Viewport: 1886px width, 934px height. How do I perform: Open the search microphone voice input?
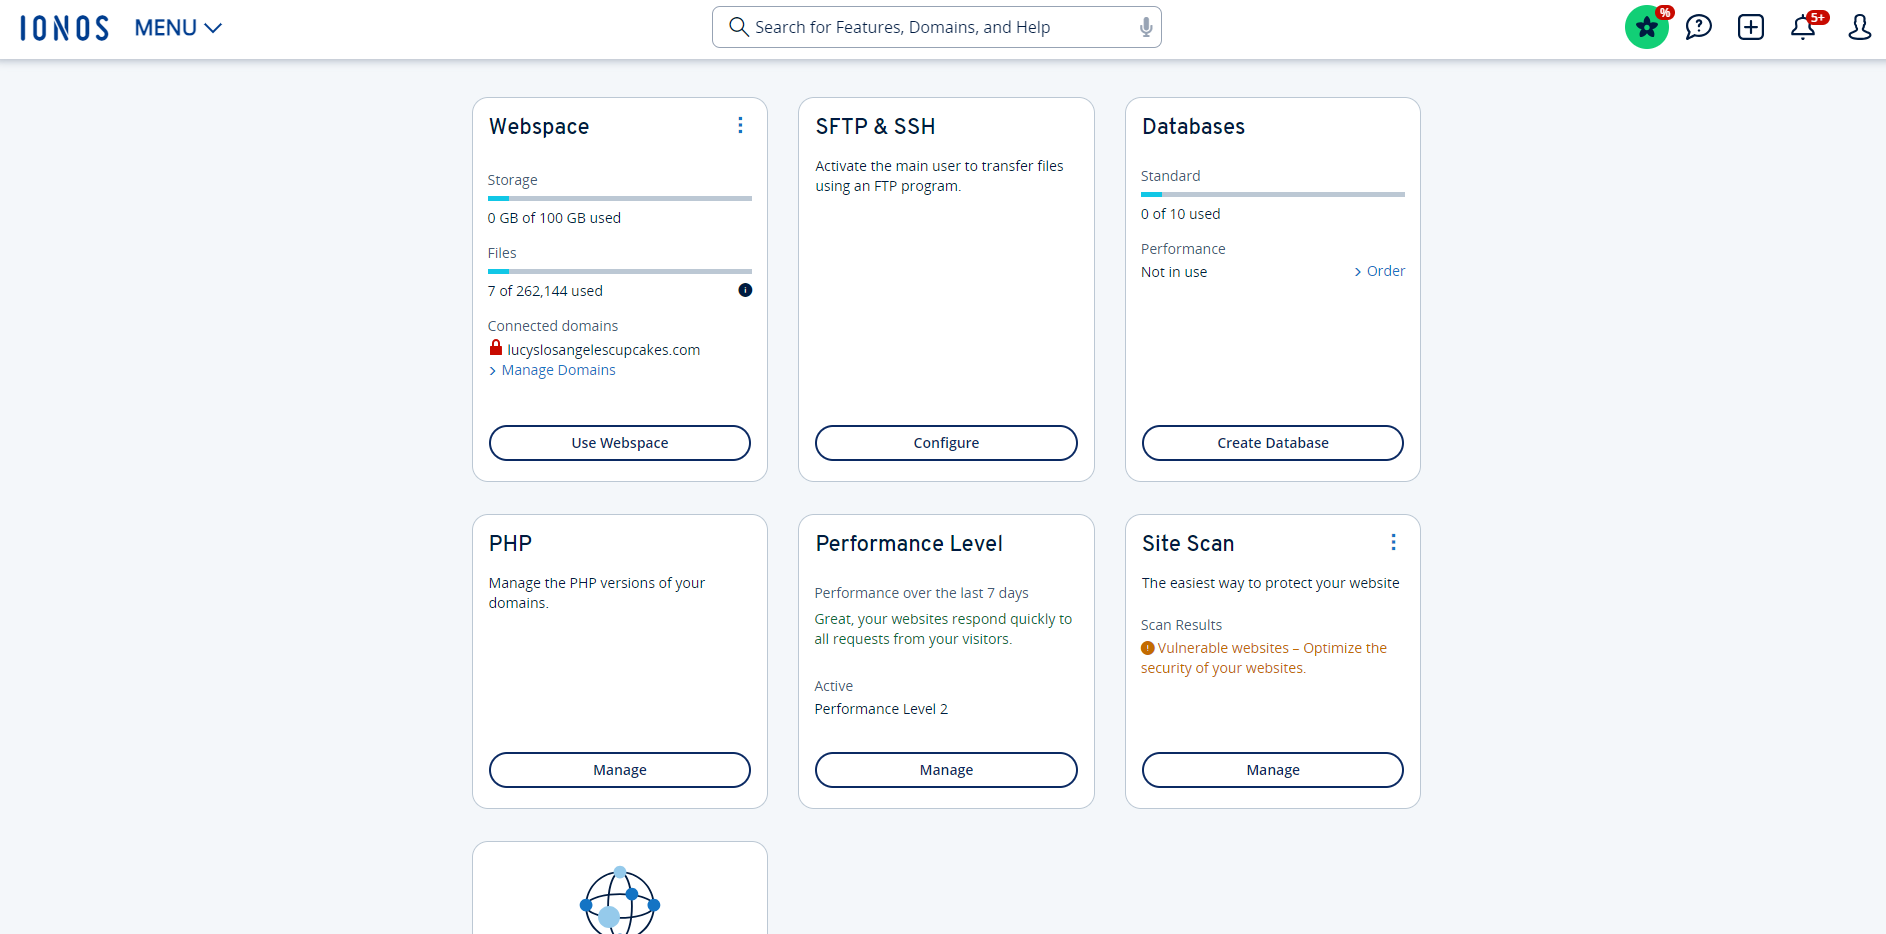1145,27
